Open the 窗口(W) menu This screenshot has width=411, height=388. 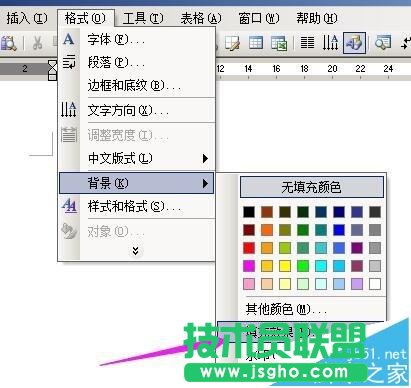pos(259,18)
